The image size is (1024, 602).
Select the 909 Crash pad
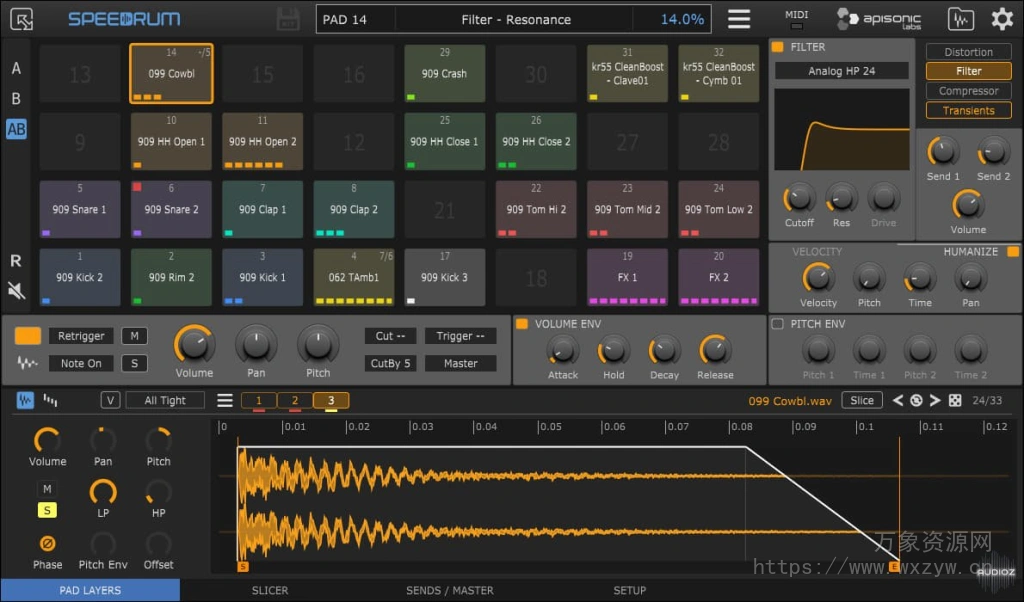click(x=444, y=72)
